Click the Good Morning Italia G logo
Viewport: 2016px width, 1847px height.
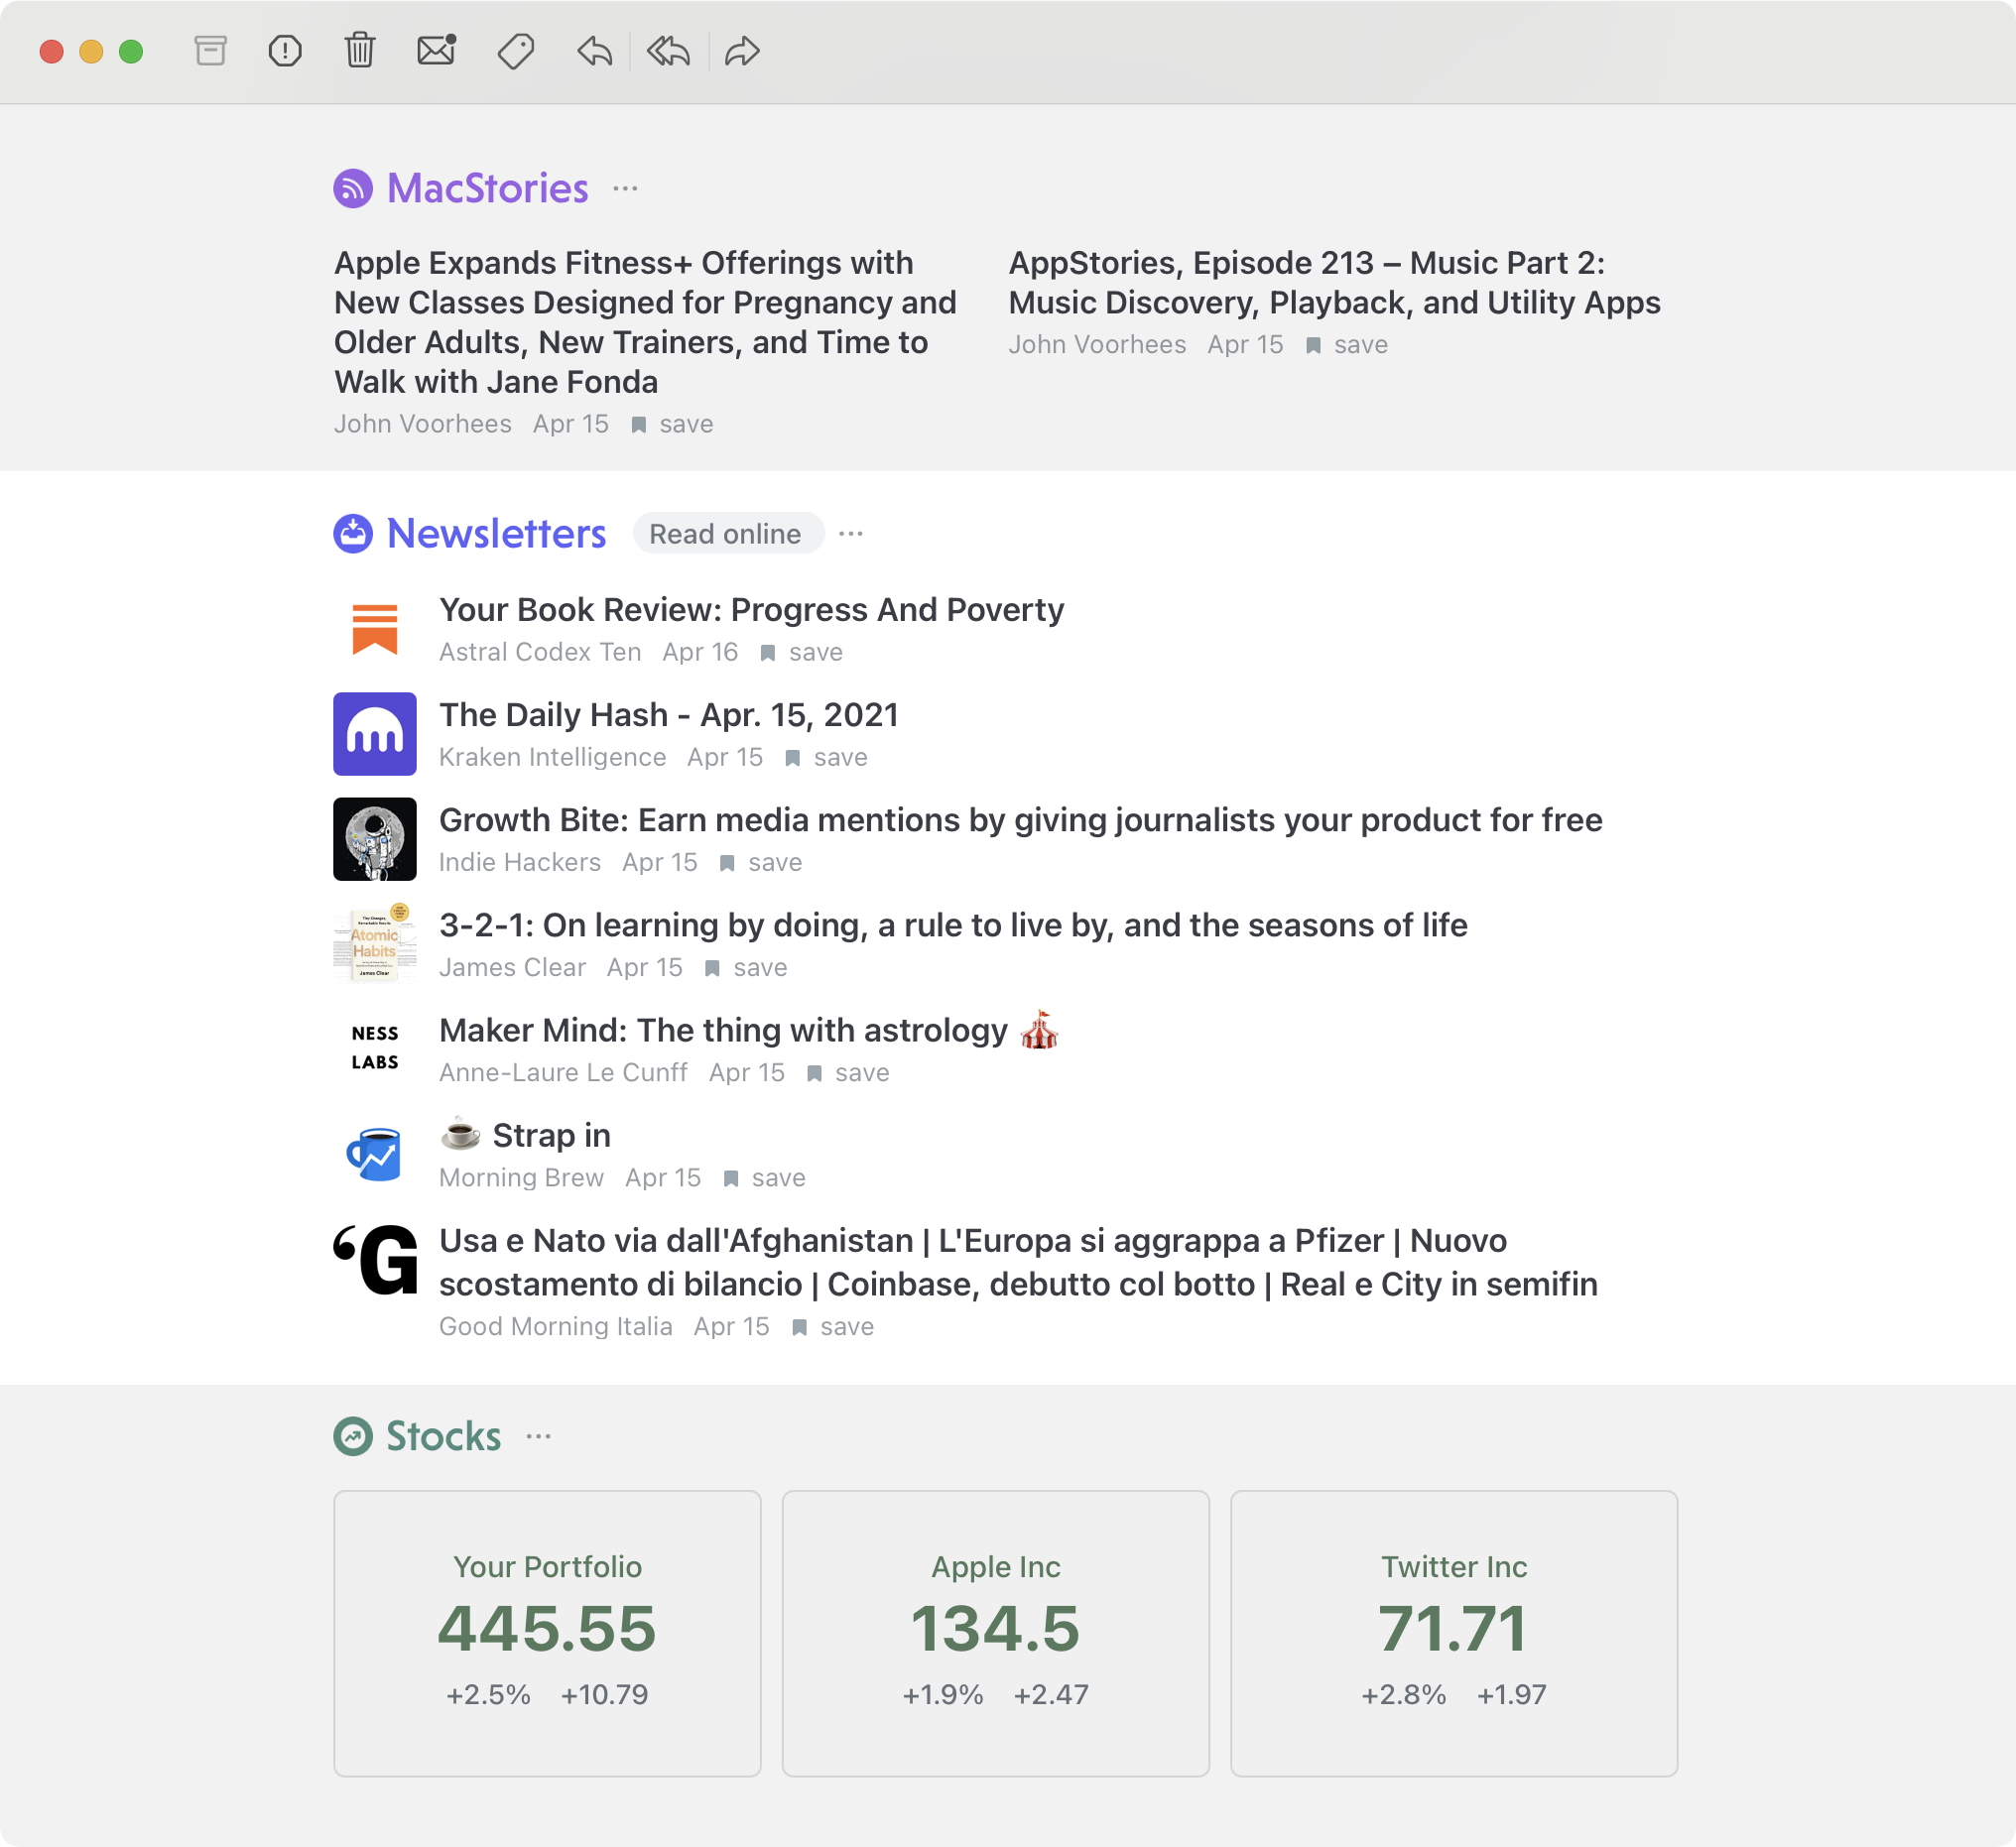[x=375, y=1260]
